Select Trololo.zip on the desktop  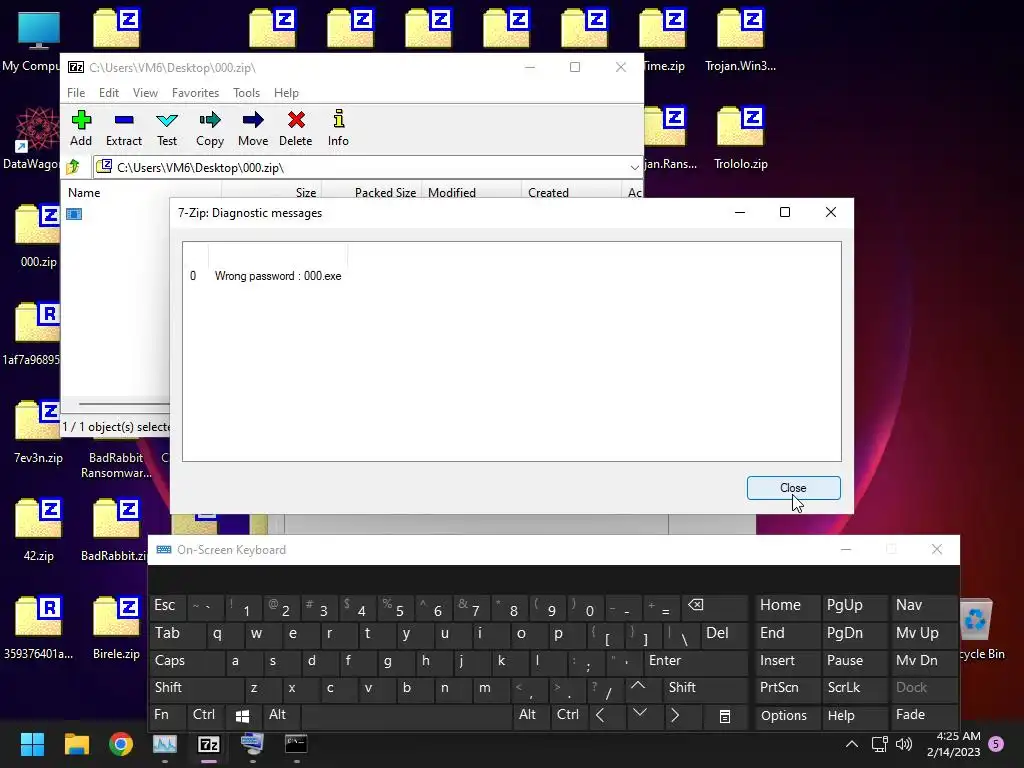(741, 138)
